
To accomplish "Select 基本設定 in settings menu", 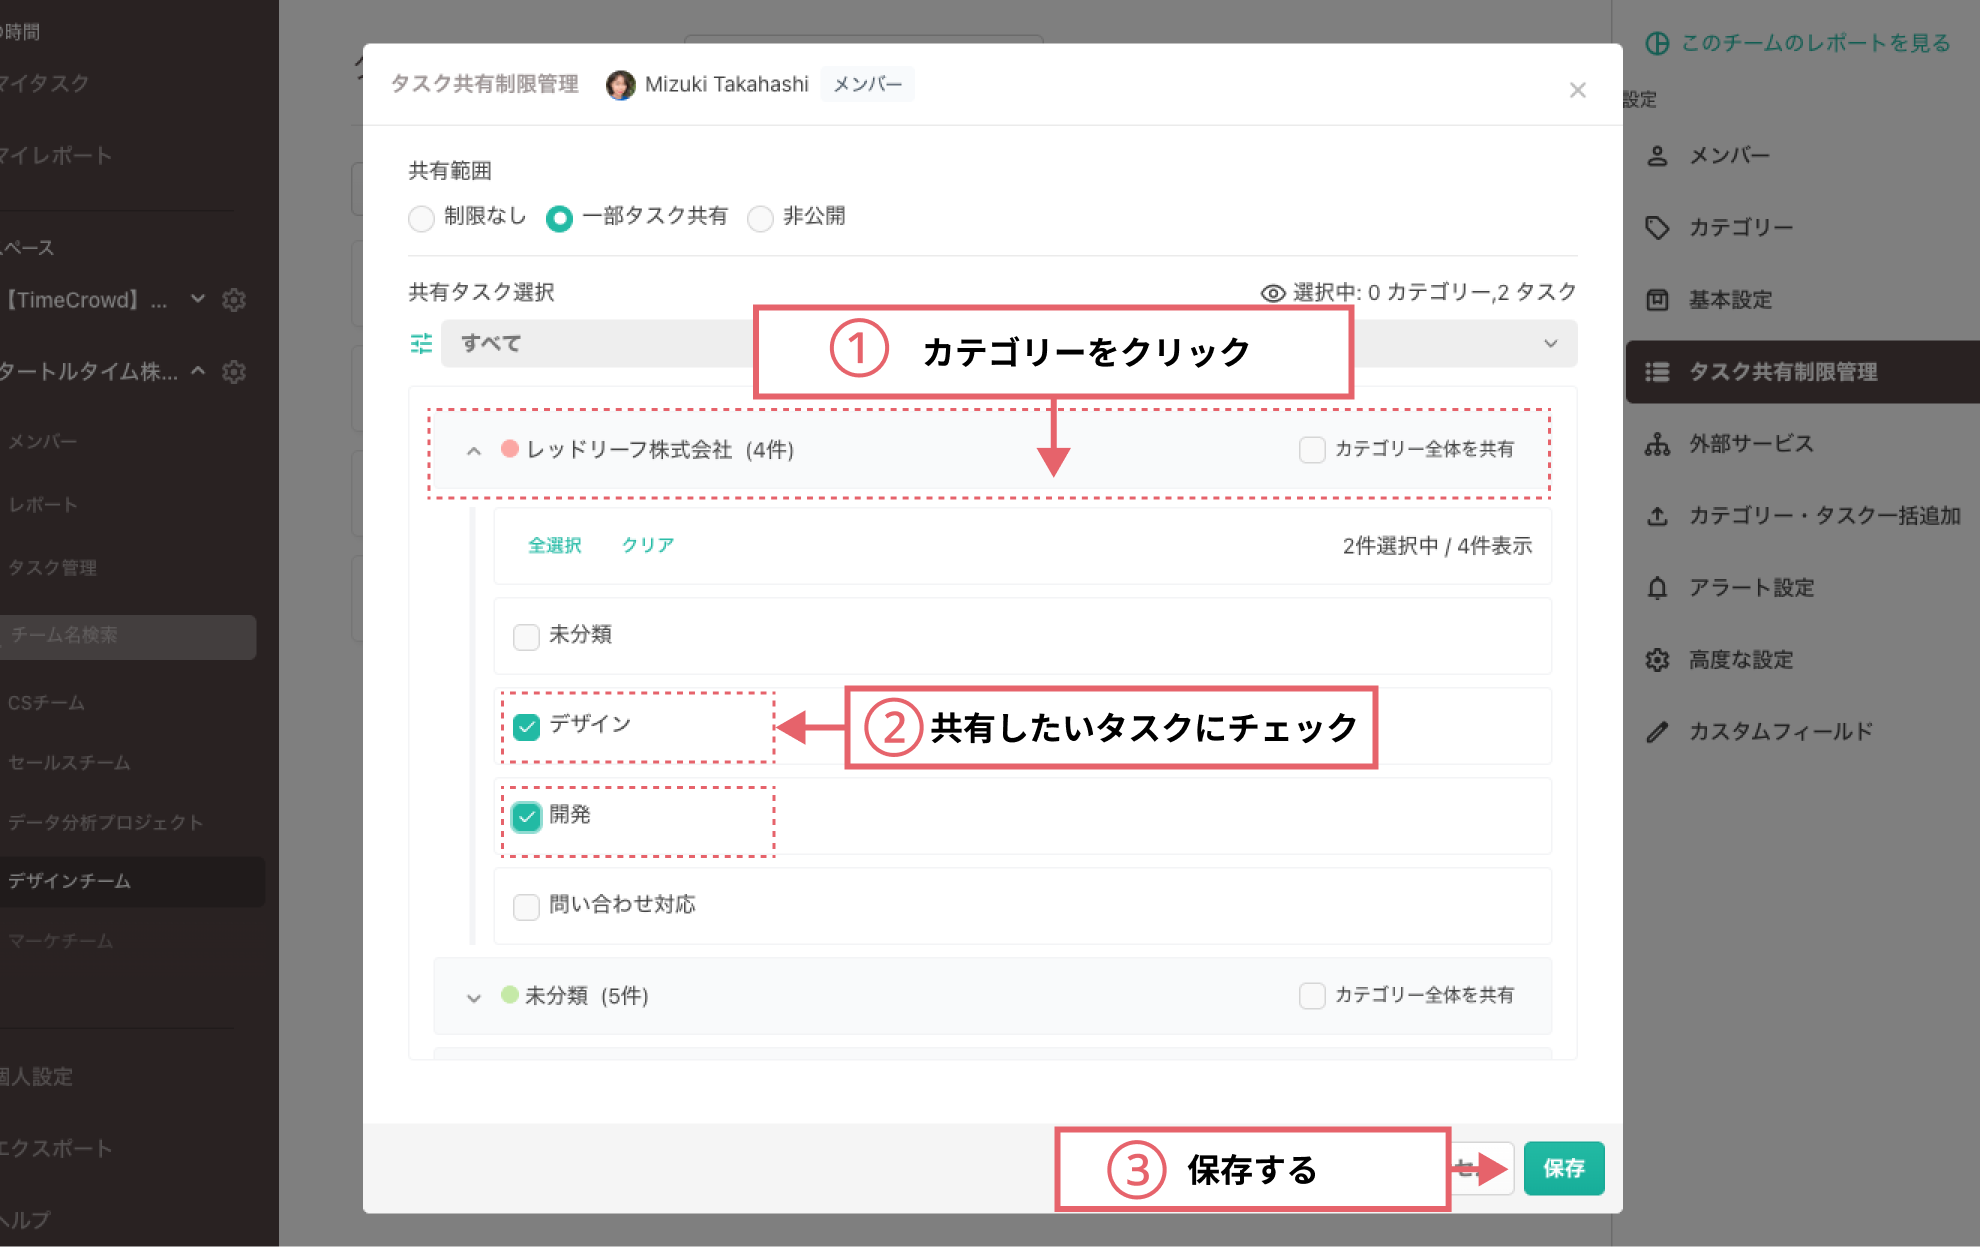I will [x=1730, y=300].
